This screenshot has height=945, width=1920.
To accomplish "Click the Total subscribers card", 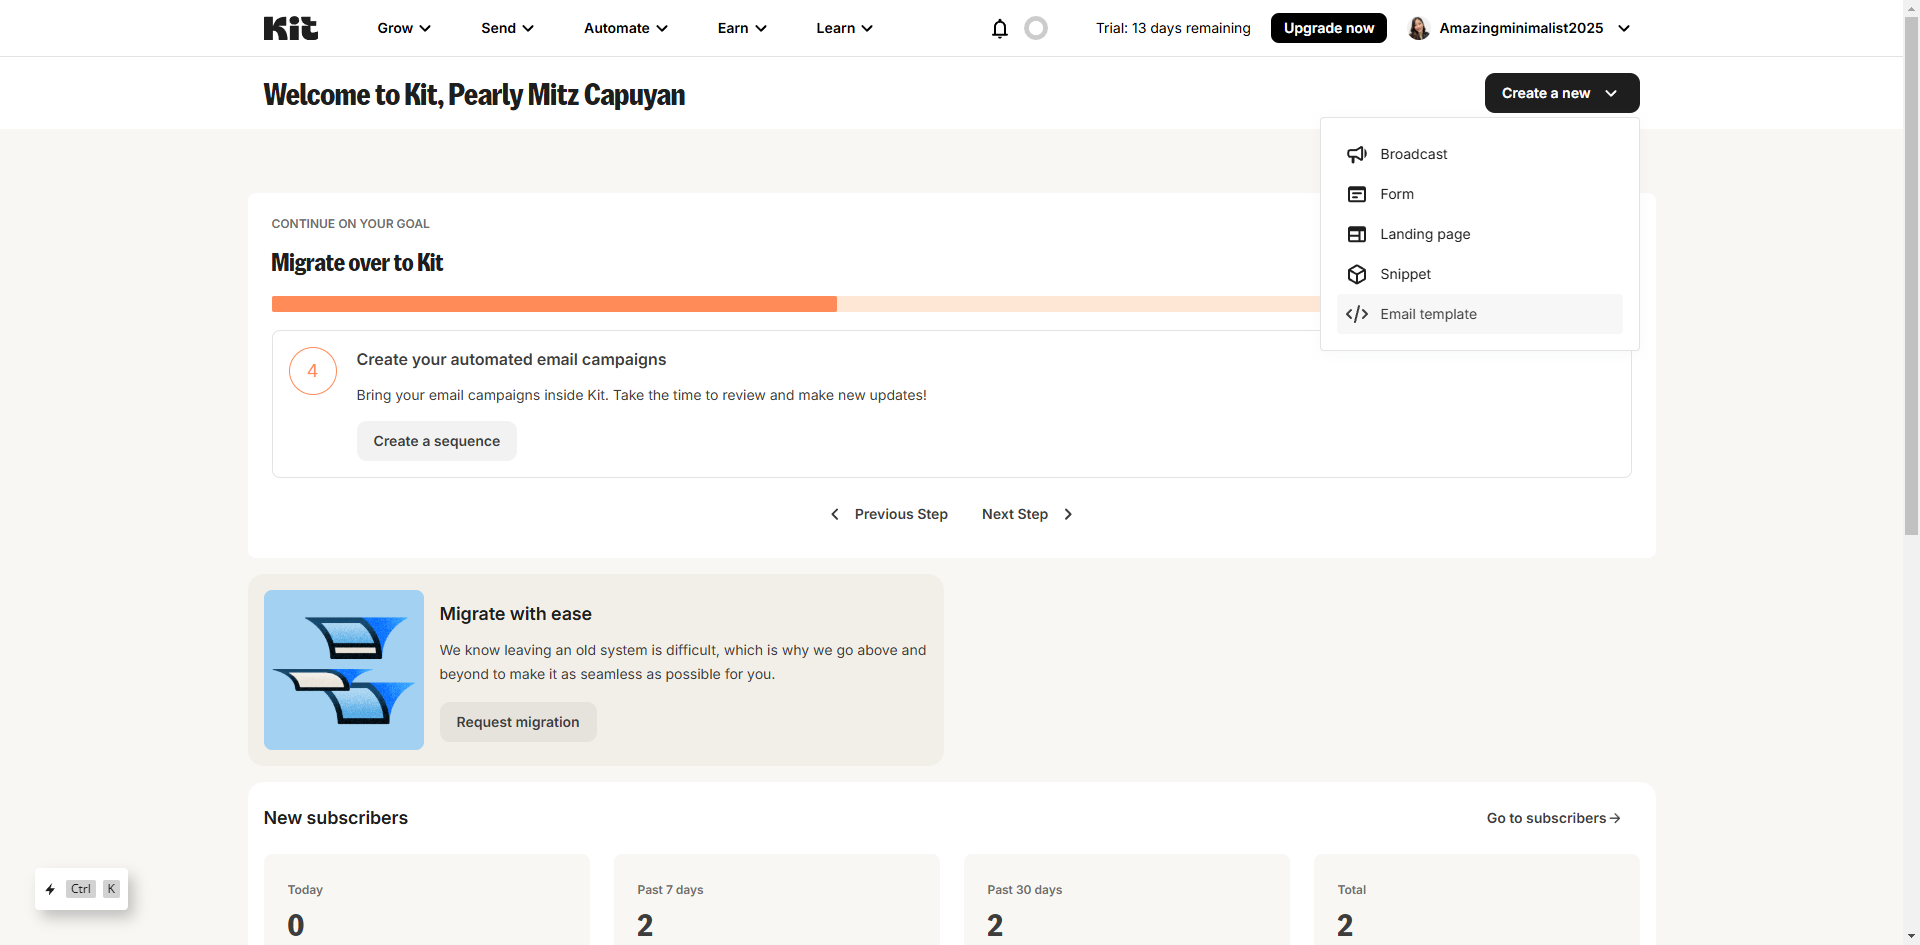I will click(x=1477, y=899).
